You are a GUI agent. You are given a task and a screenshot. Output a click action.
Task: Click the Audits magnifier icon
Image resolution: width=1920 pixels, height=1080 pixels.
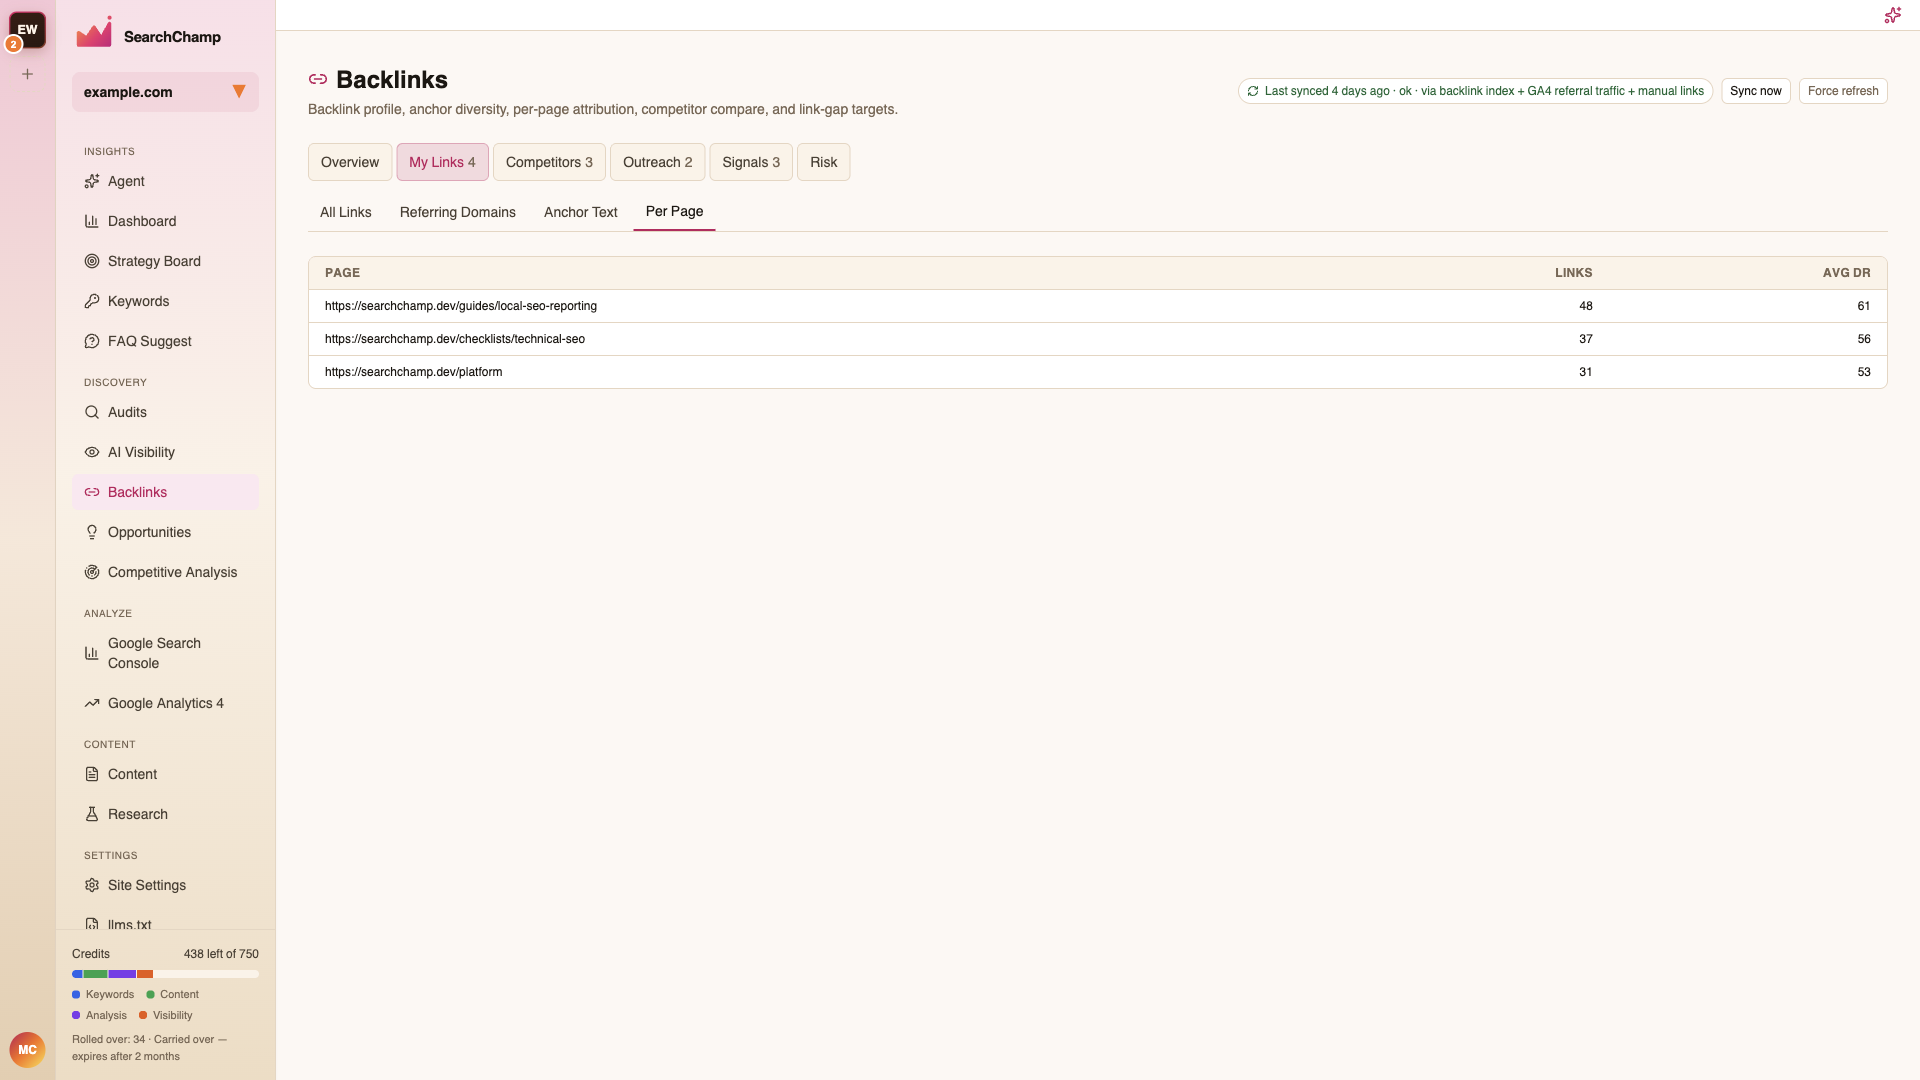(x=92, y=412)
